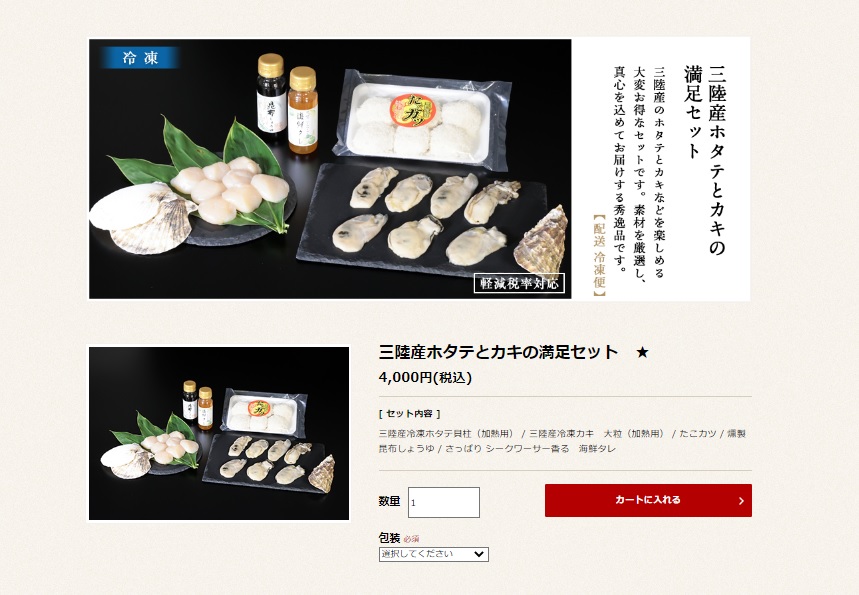The image size is (859, 595).
Task: Open the 包装 選択してください dropdown
Action: tap(433, 554)
